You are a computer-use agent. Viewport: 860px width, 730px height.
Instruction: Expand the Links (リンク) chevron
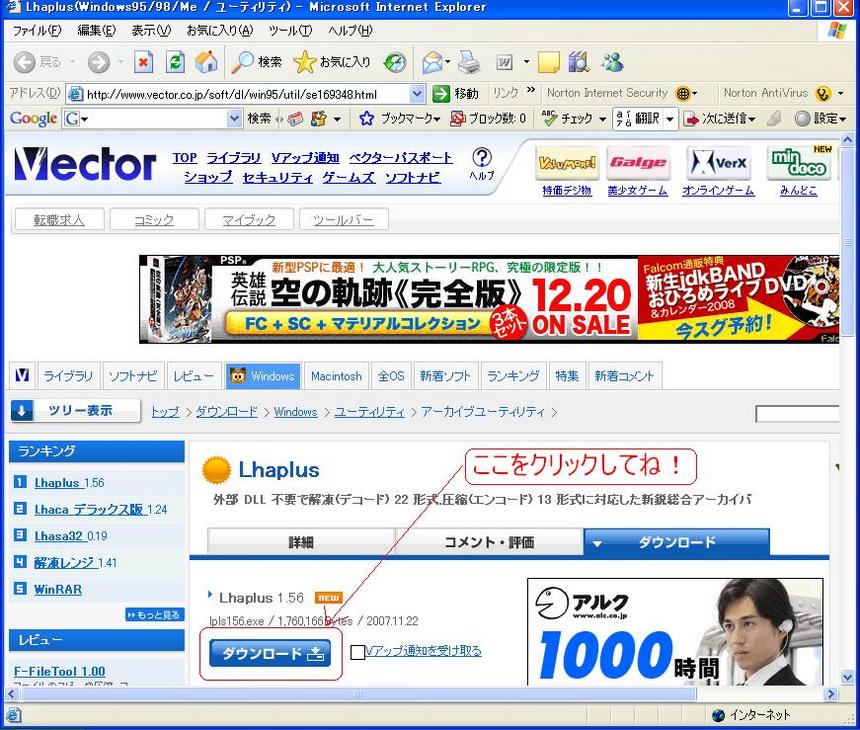click(x=530, y=89)
